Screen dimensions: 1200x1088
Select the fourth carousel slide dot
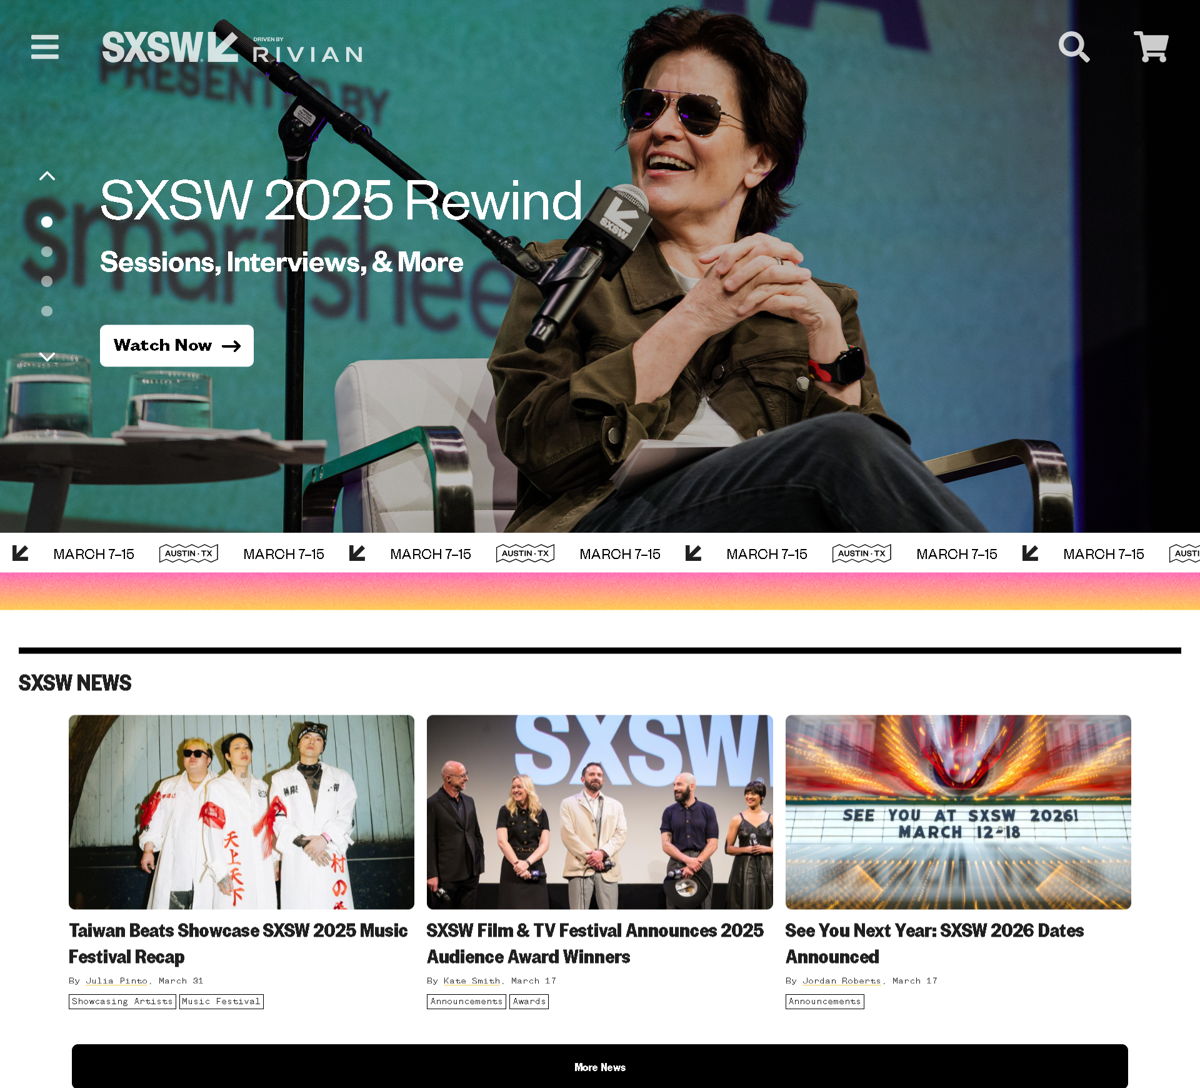tap(47, 312)
